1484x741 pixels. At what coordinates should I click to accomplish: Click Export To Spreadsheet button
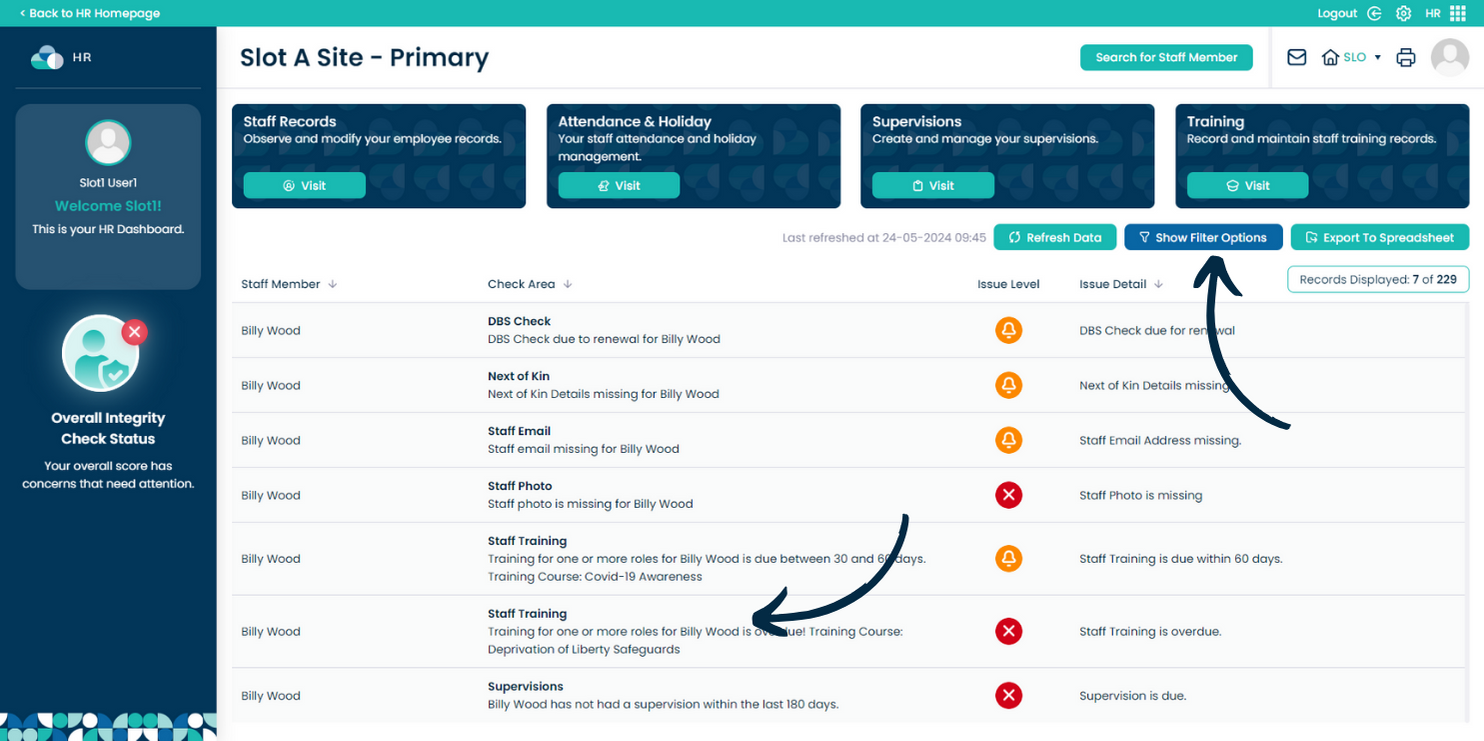click(x=1379, y=237)
